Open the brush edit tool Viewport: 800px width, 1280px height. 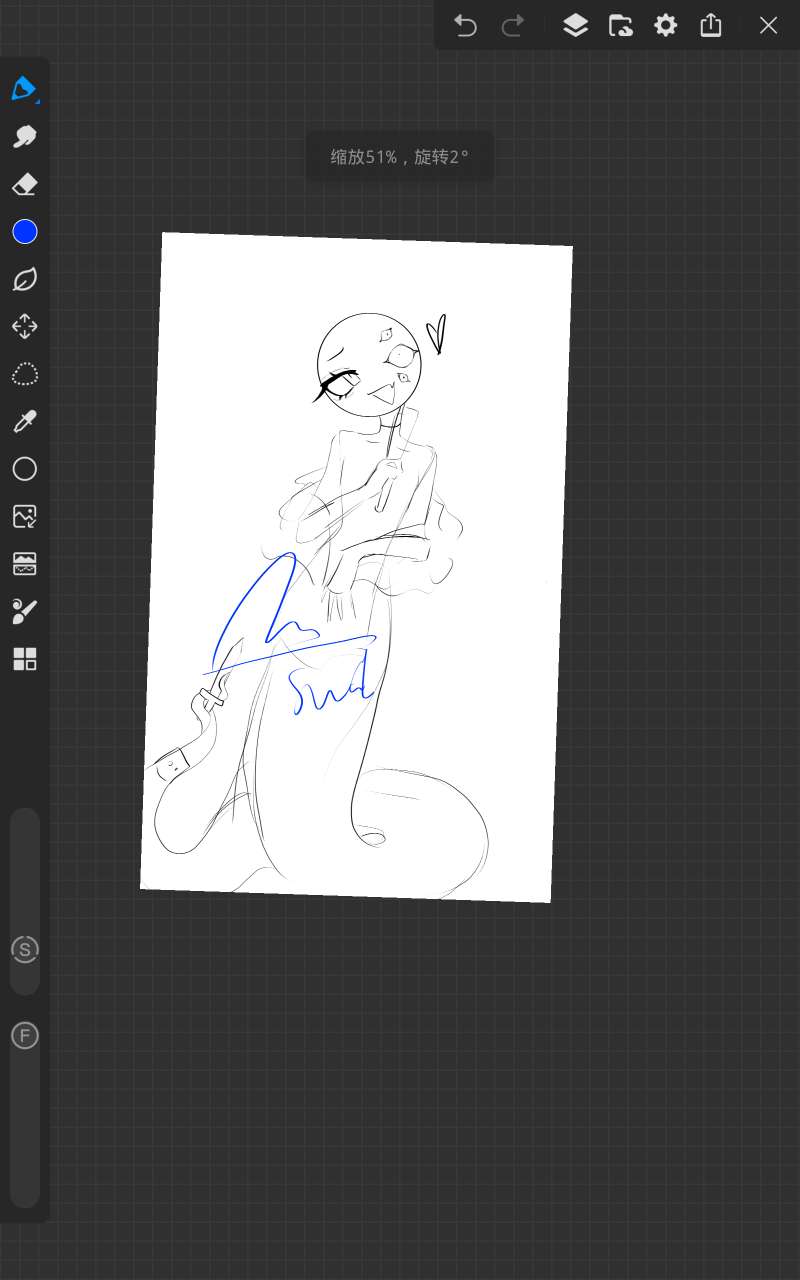click(x=24, y=611)
